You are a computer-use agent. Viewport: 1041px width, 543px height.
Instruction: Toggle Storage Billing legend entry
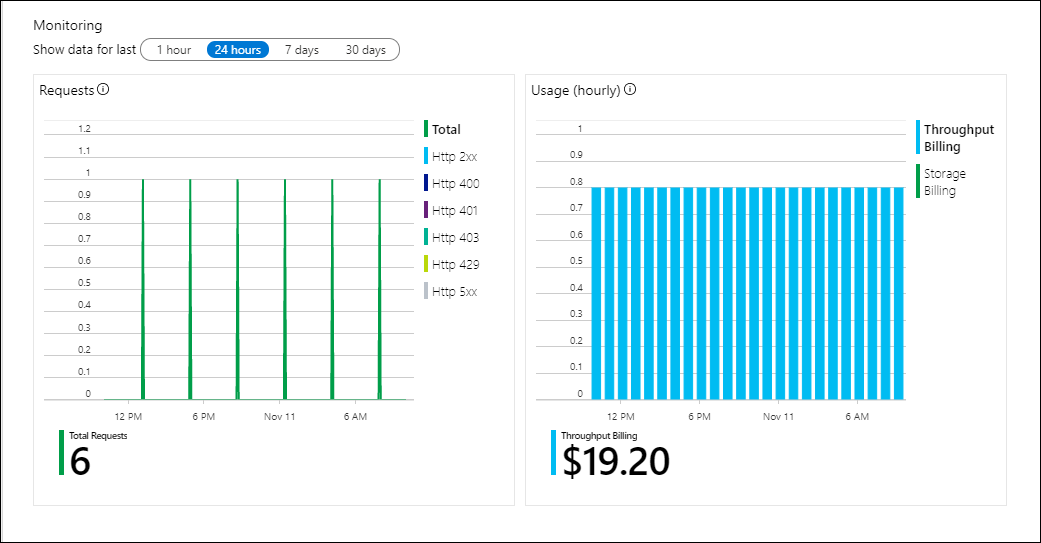click(x=941, y=182)
